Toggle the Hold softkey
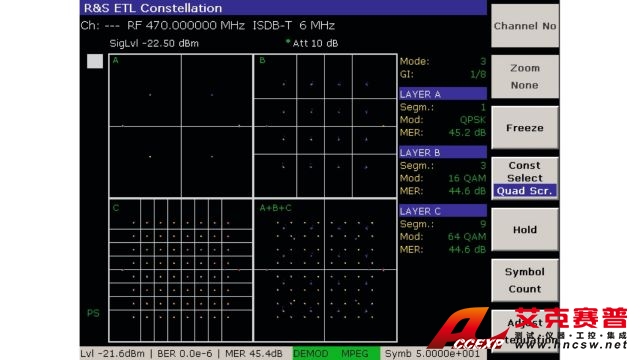This screenshot has height=360, width=640. click(x=525, y=229)
